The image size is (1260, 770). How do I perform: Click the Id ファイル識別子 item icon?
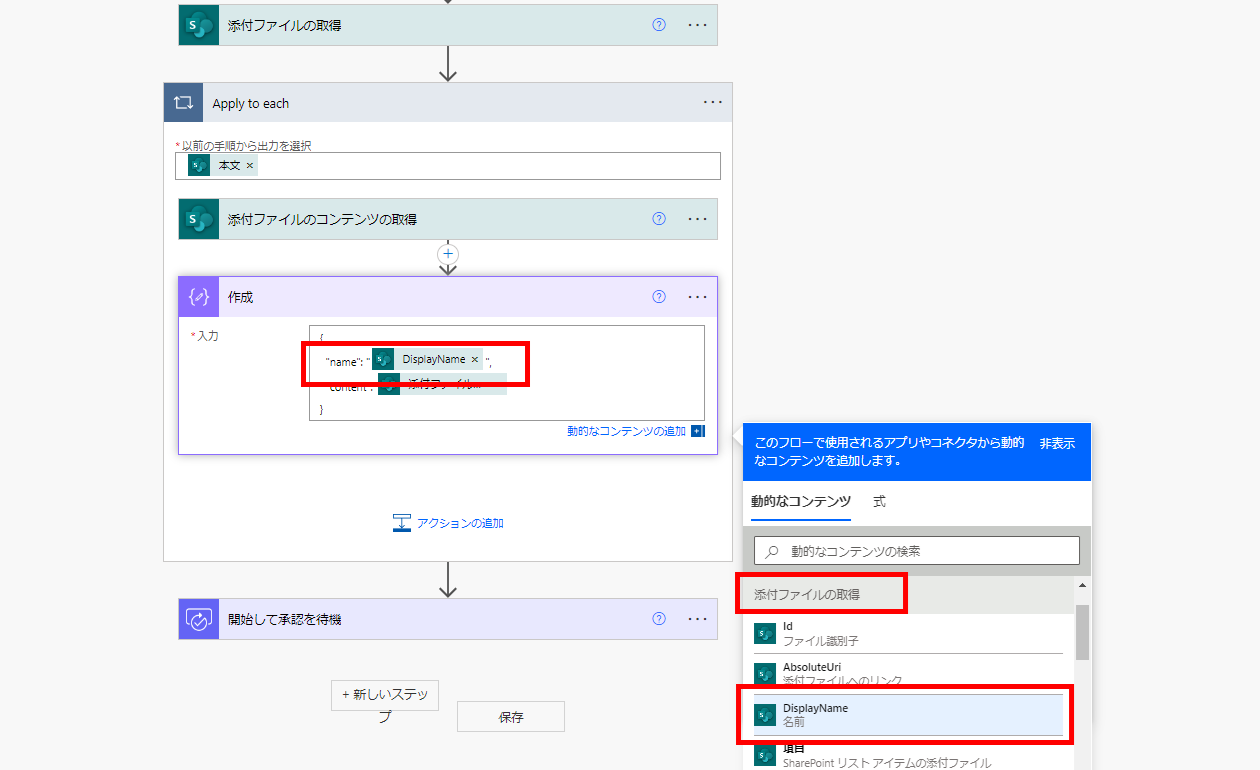click(x=765, y=632)
